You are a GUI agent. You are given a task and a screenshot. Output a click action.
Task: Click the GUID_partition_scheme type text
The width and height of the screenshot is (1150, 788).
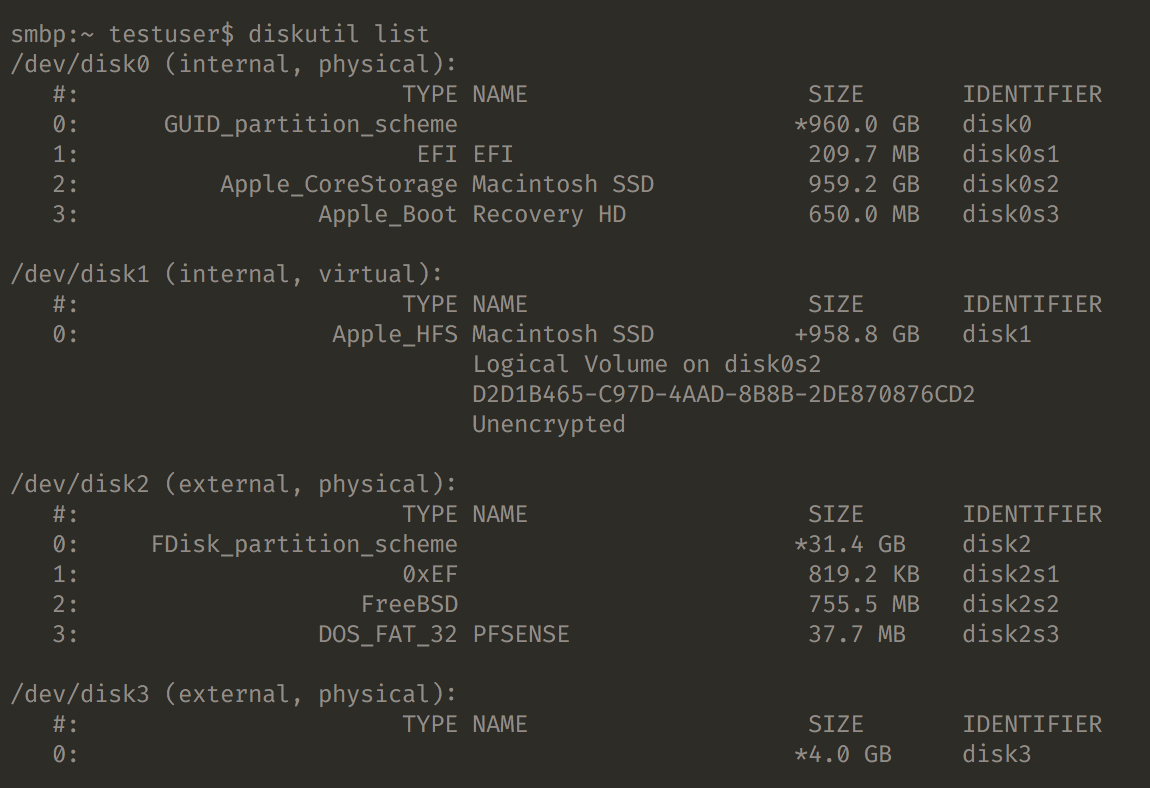click(x=310, y=124)
